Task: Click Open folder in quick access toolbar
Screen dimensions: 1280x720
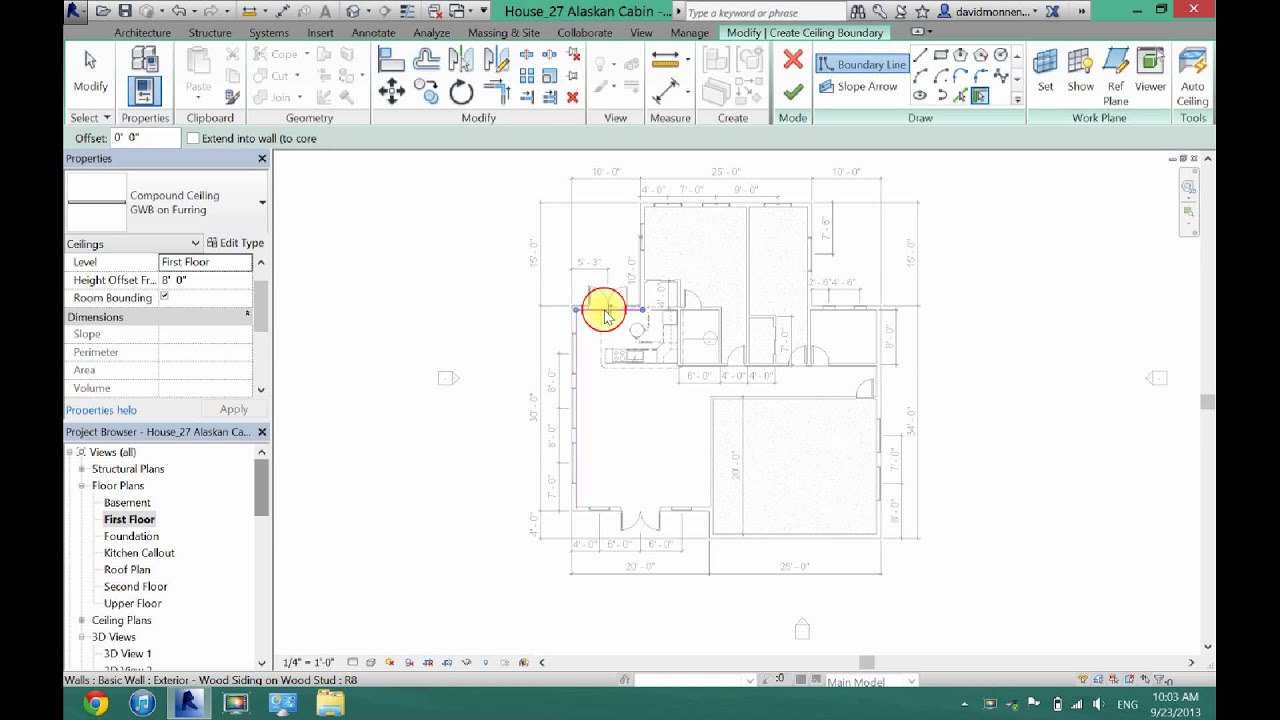Action: coord(103,11)
